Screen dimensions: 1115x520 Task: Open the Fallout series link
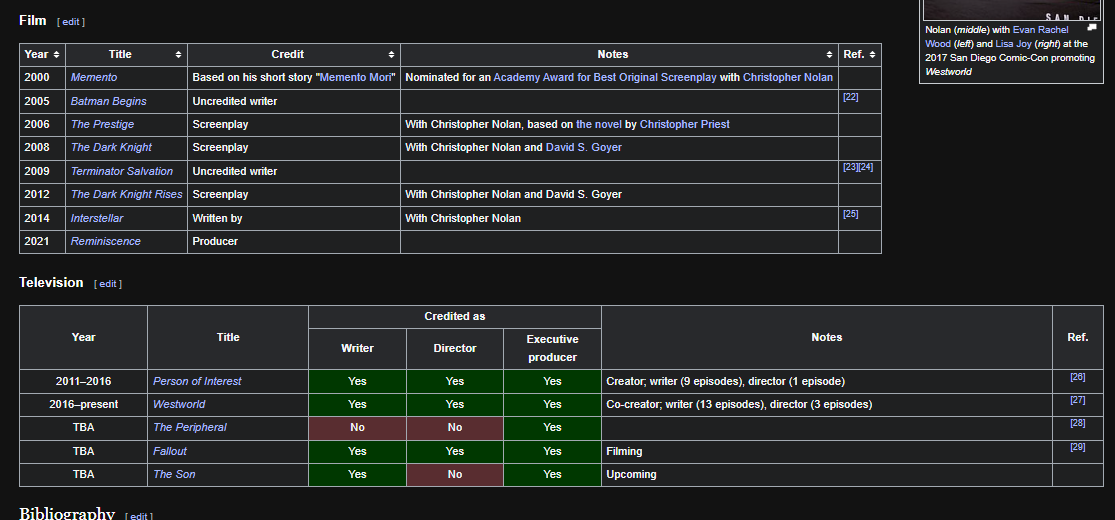pos(170,451)
